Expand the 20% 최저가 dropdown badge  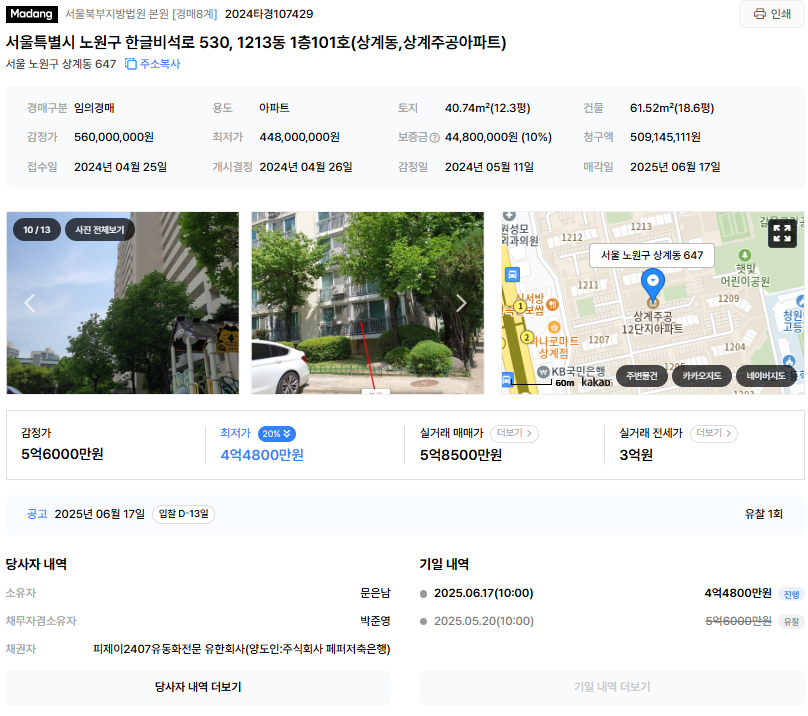(x=277, y=434)
